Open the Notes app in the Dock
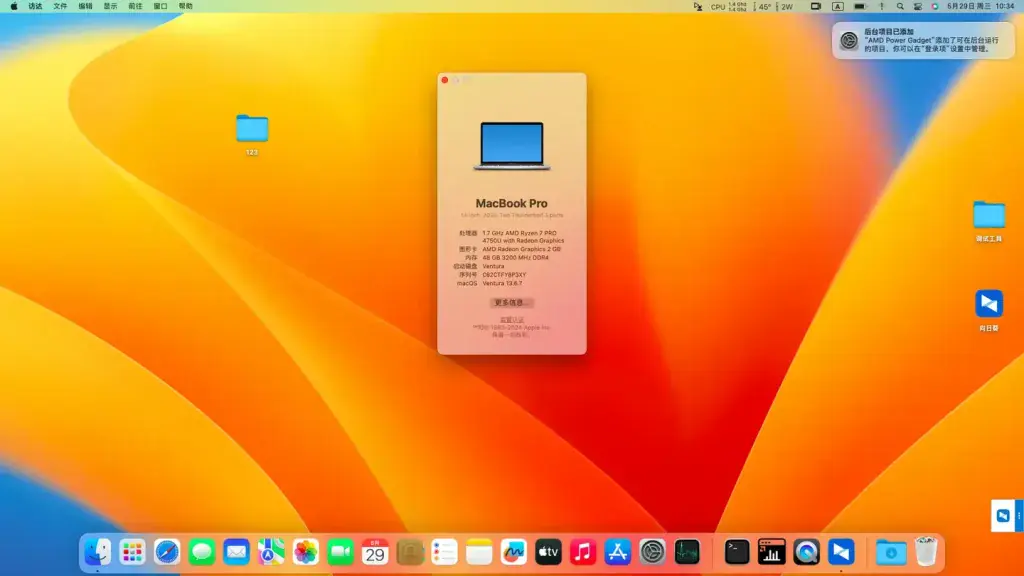Image resolution: width=1024 pixels, height=576 pixels. [479, 552]
